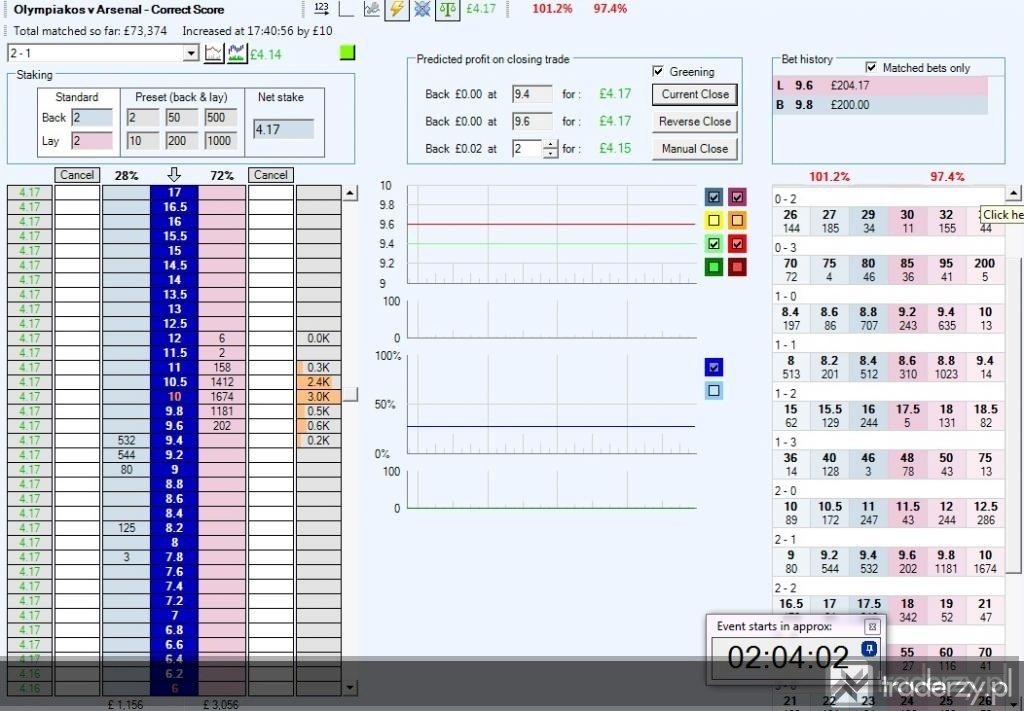Screen dimensions: 1024x711
Task: Click the blue pin icon on countdown timer
Action: 869,648
